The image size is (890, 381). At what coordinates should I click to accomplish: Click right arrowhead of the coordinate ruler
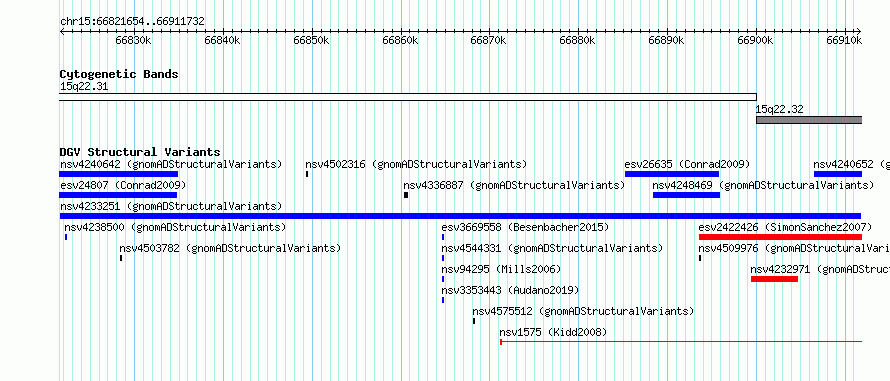(x=859, y=32)
